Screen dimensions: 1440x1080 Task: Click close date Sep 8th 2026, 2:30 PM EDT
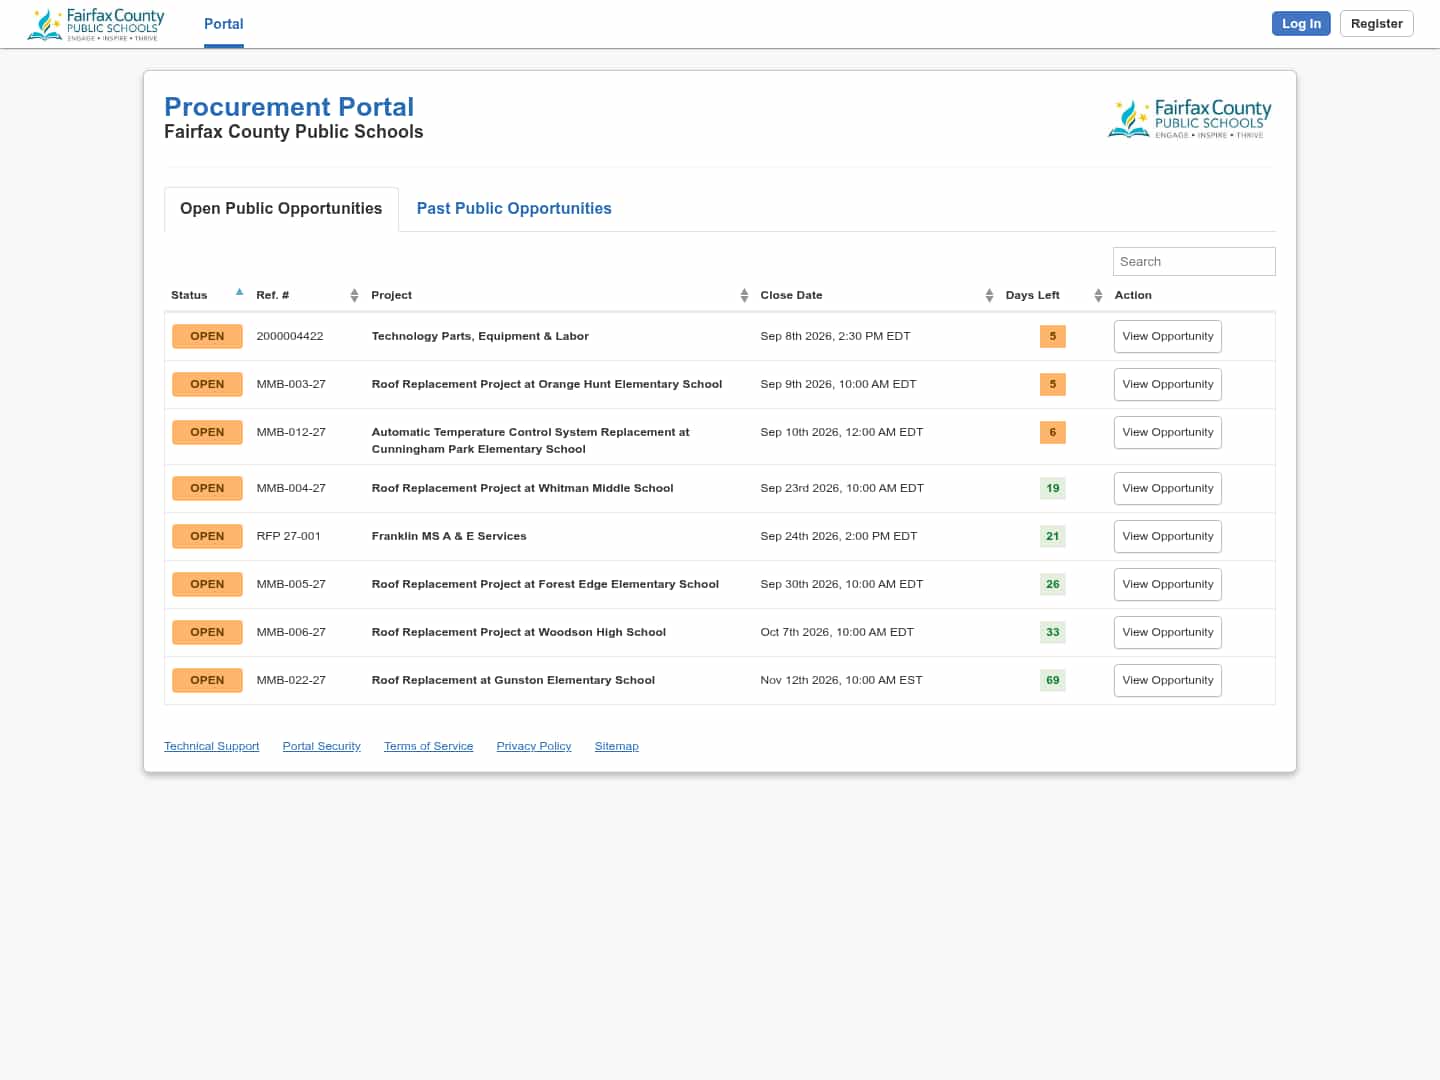tap(835, 336)
